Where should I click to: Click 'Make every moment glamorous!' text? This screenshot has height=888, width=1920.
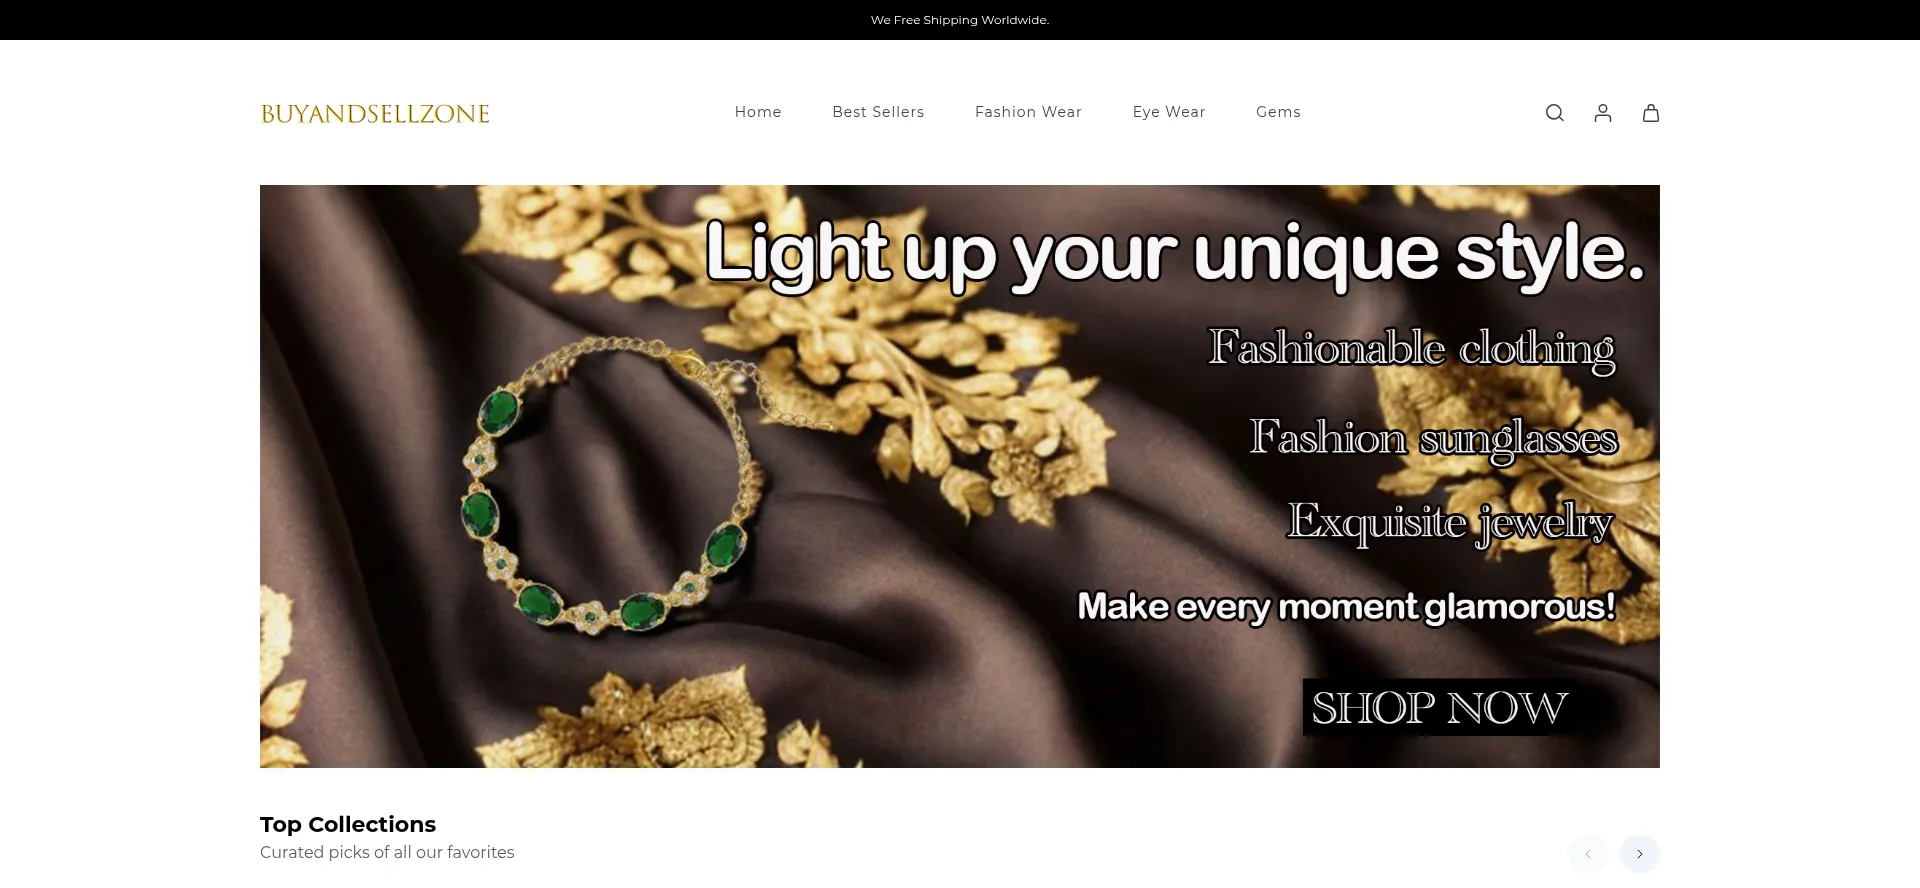[1346, 607]
